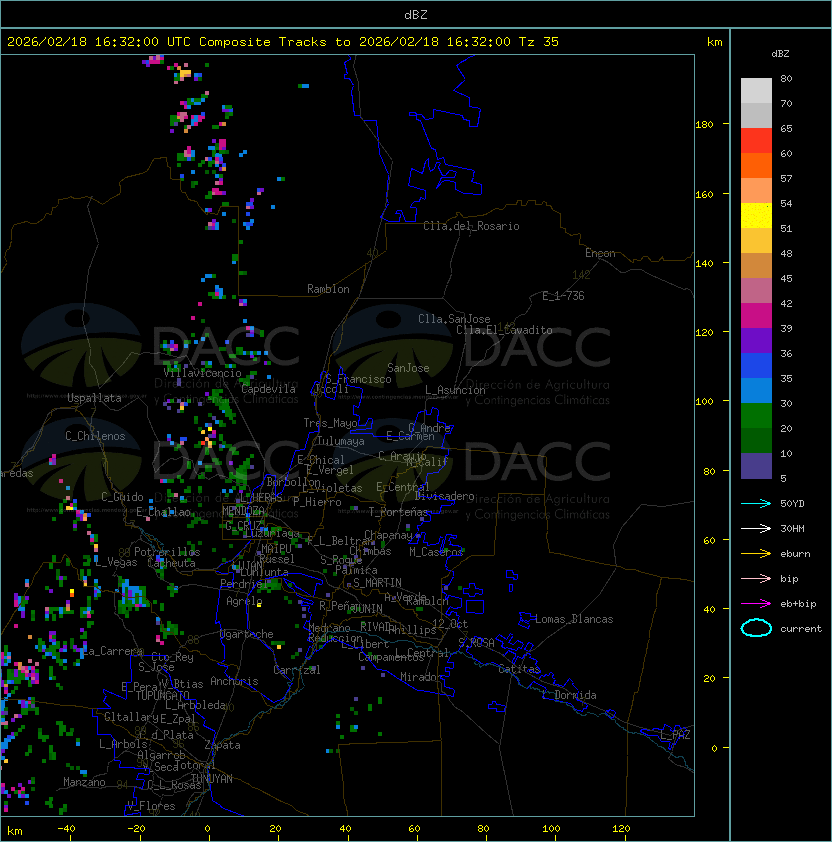Click the 'Lomas_Blancas' map label

[x=574, y=619]
